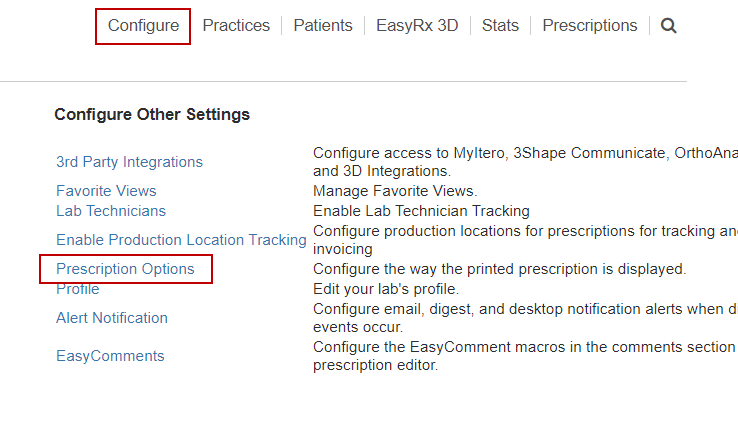This screenshot has height=430, width=738.
Task: Click the Profile link
Action: point(78,289)
